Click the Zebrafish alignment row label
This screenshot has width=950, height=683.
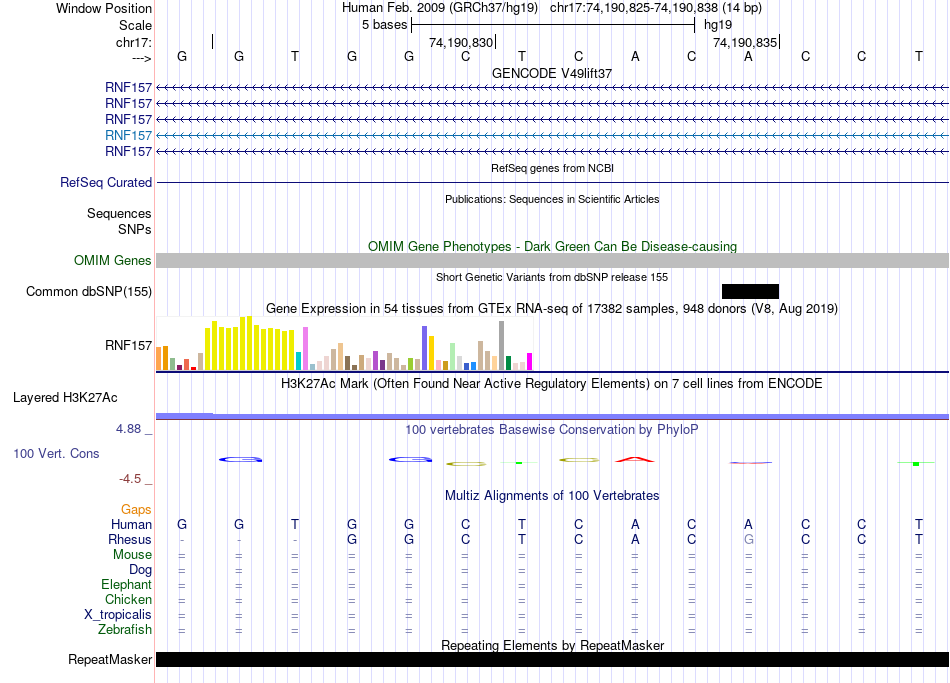coord(125,630)
